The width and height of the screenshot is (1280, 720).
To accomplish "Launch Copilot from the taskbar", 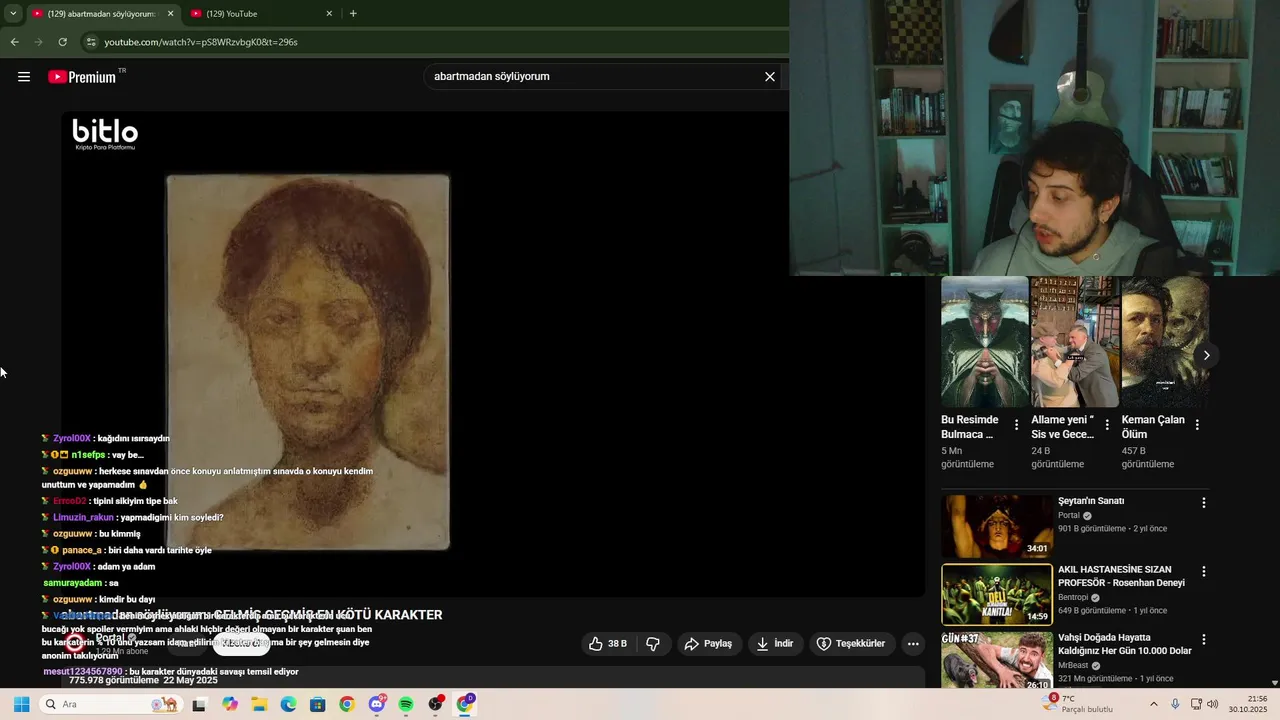I will (230, 705).
